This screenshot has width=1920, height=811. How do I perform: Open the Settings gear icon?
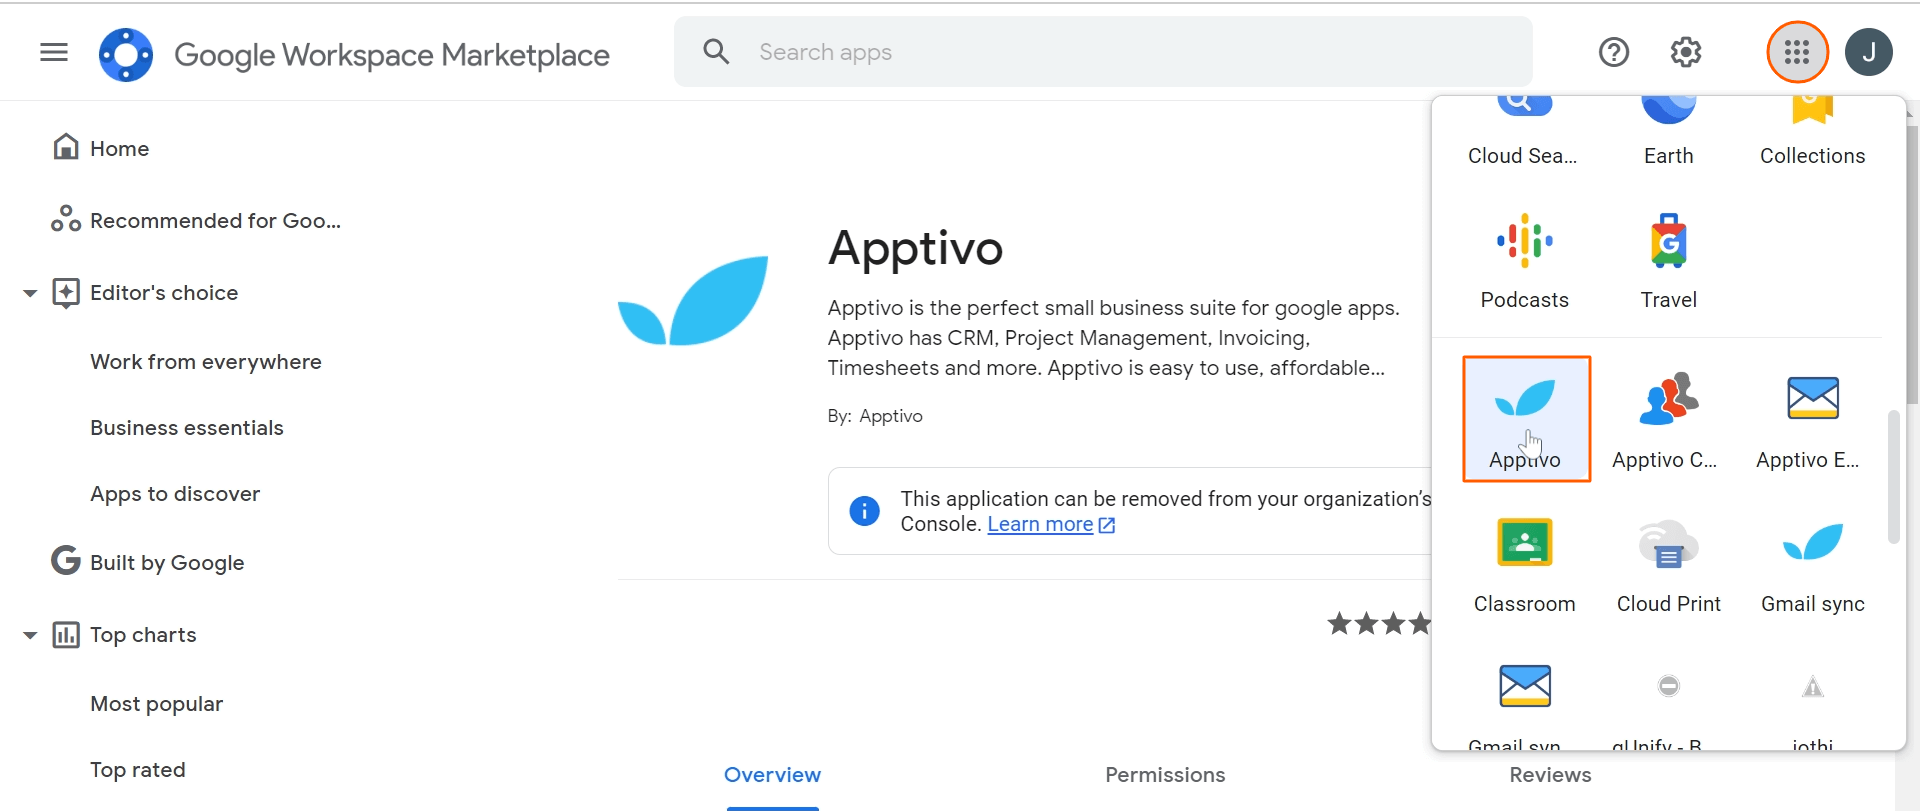coord(1686,52)
